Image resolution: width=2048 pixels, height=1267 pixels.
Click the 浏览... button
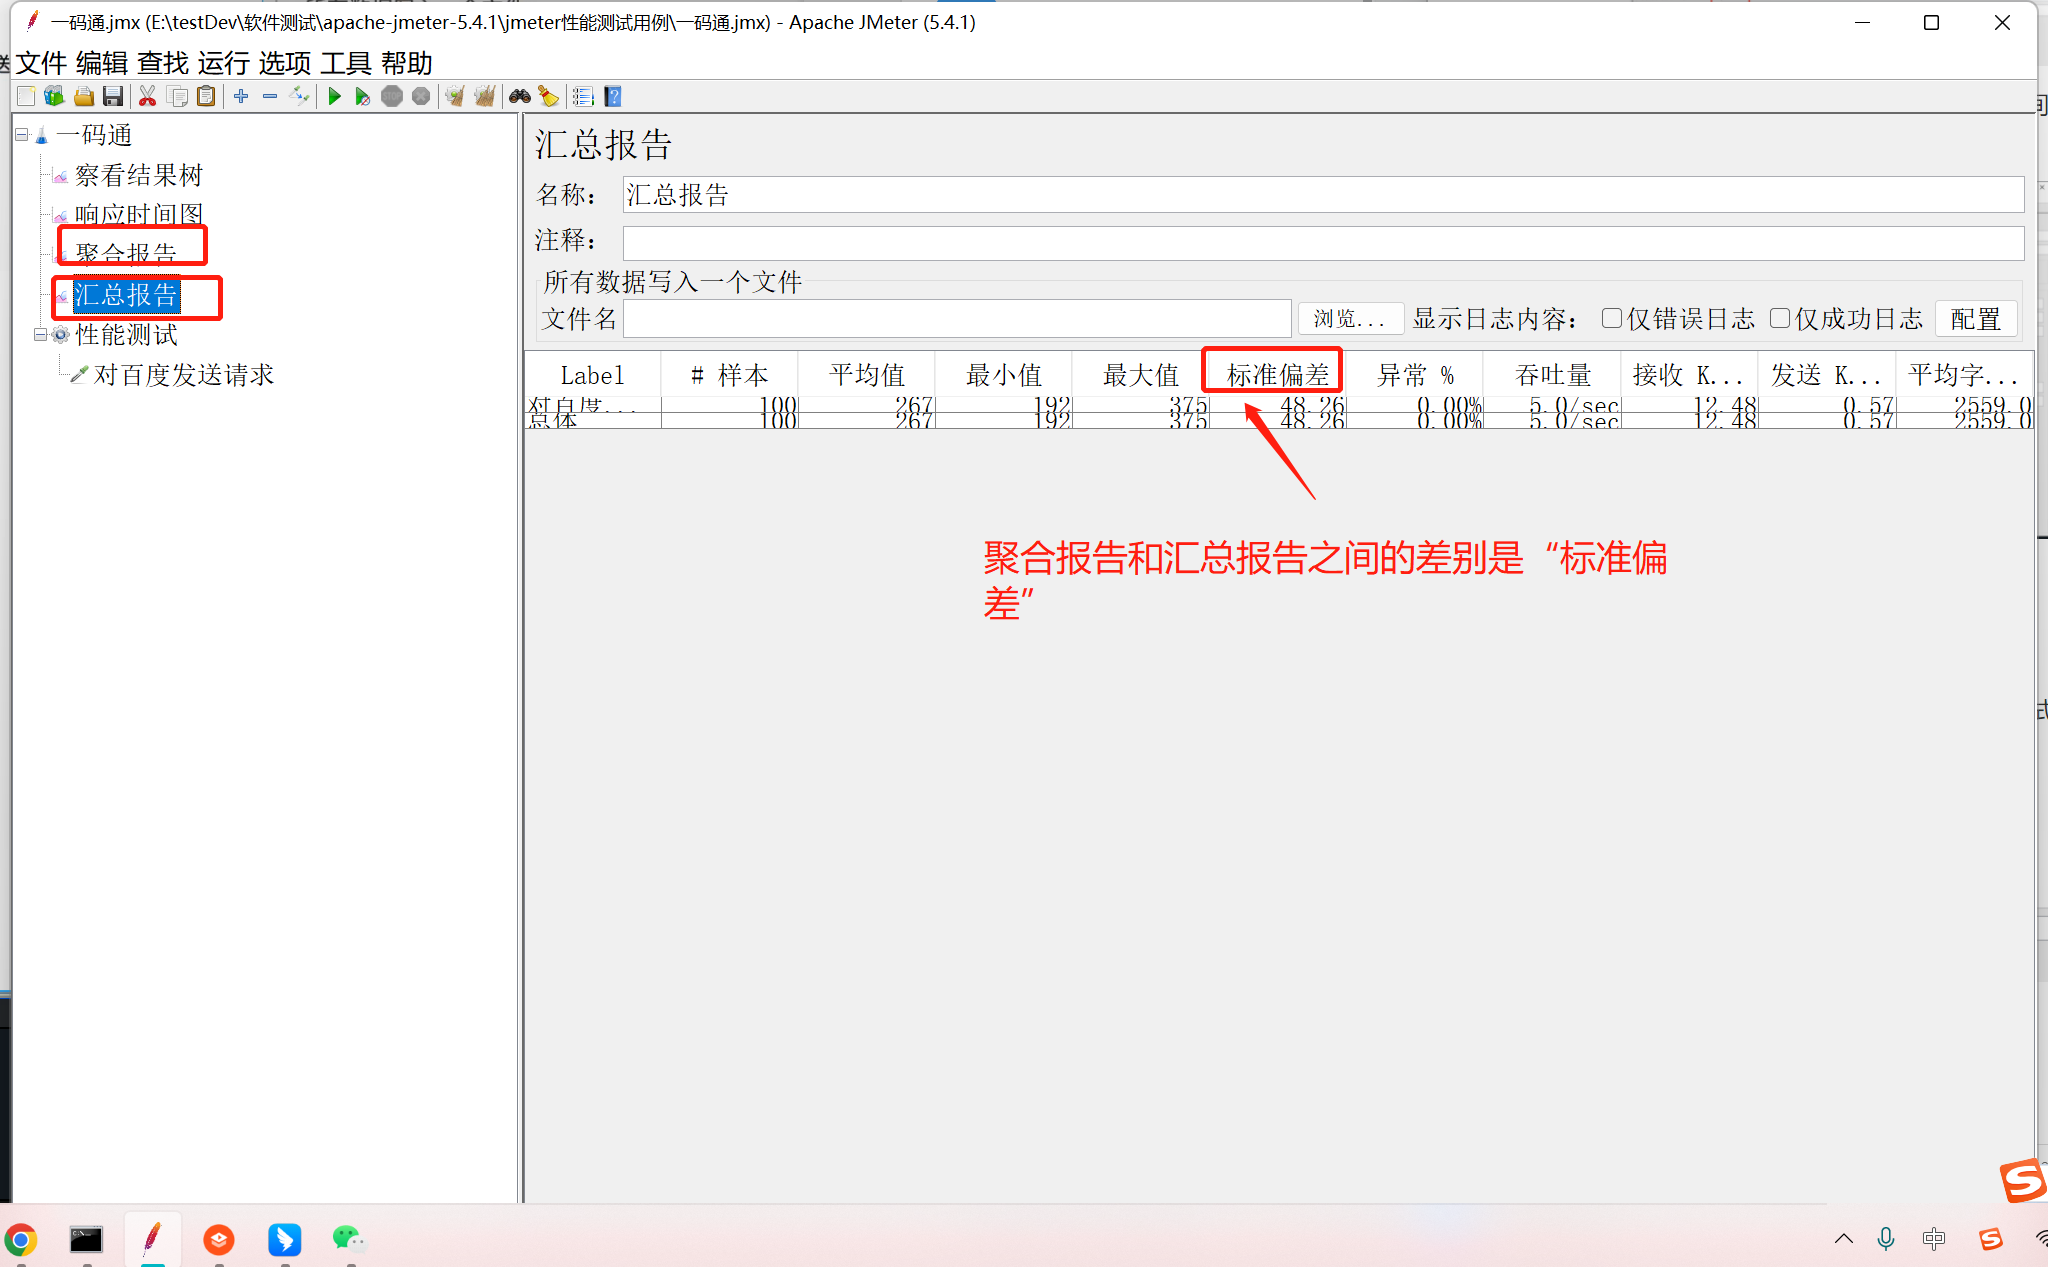(x=1350, y=319)
